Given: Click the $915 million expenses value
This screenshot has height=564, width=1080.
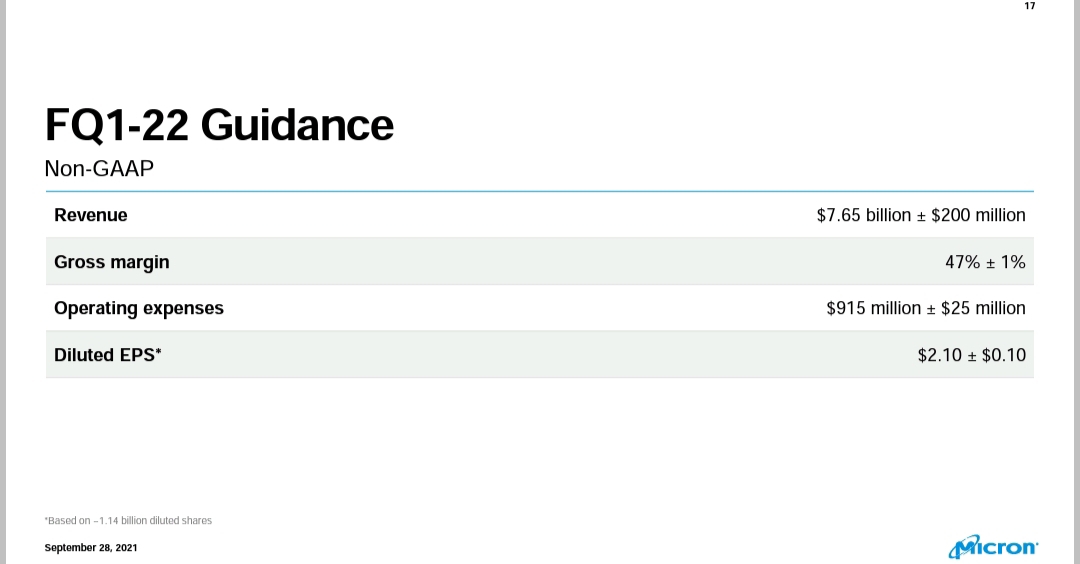Looking at the screenshot, I should click(873, 308).
